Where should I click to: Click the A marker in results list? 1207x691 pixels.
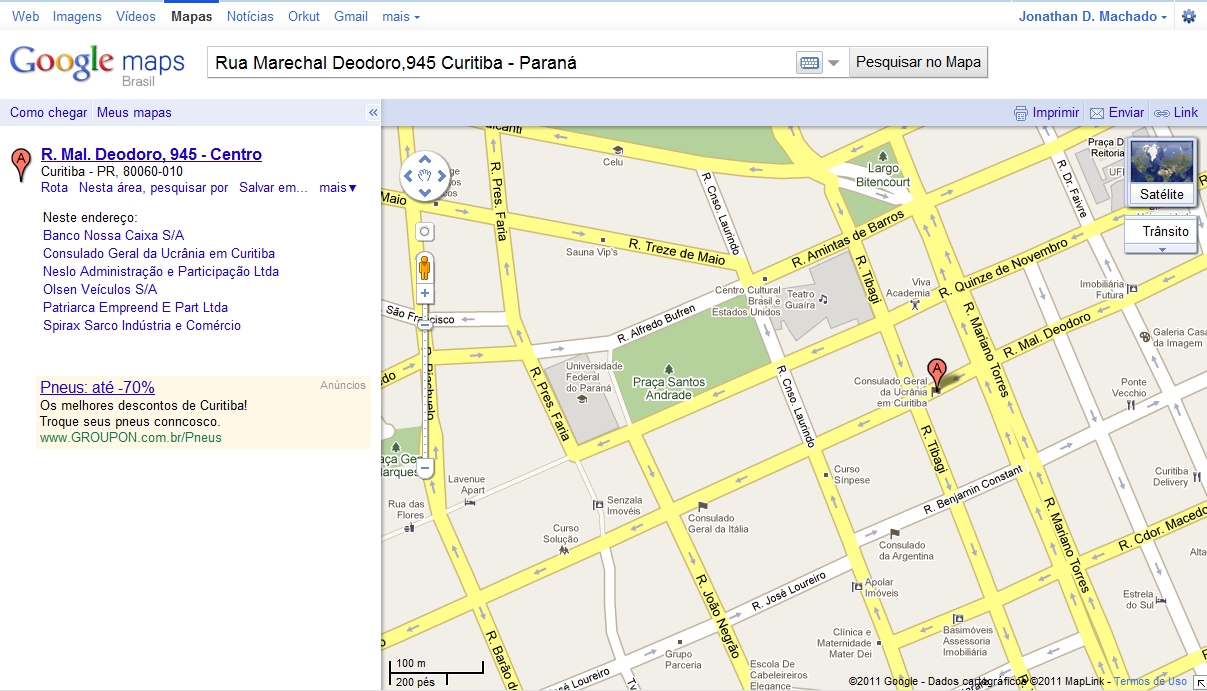click(x=20, y=165)
